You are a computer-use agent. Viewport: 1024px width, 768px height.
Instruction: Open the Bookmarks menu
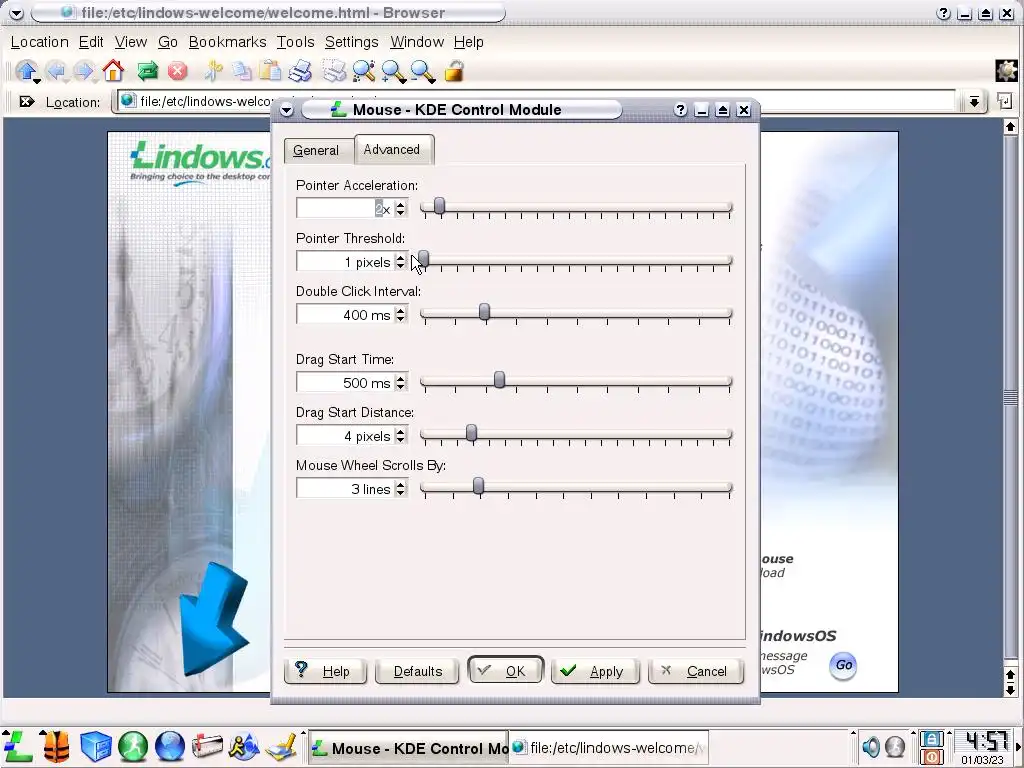(227, 42)
